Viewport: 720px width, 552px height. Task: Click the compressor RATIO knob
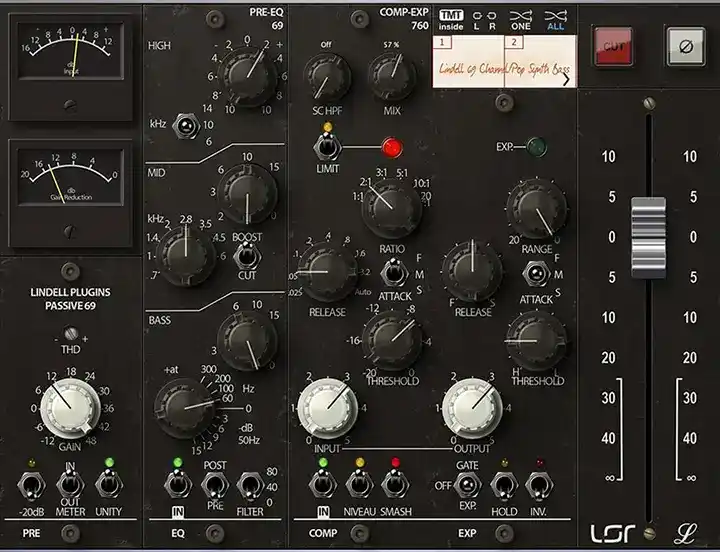coord(392,208)
